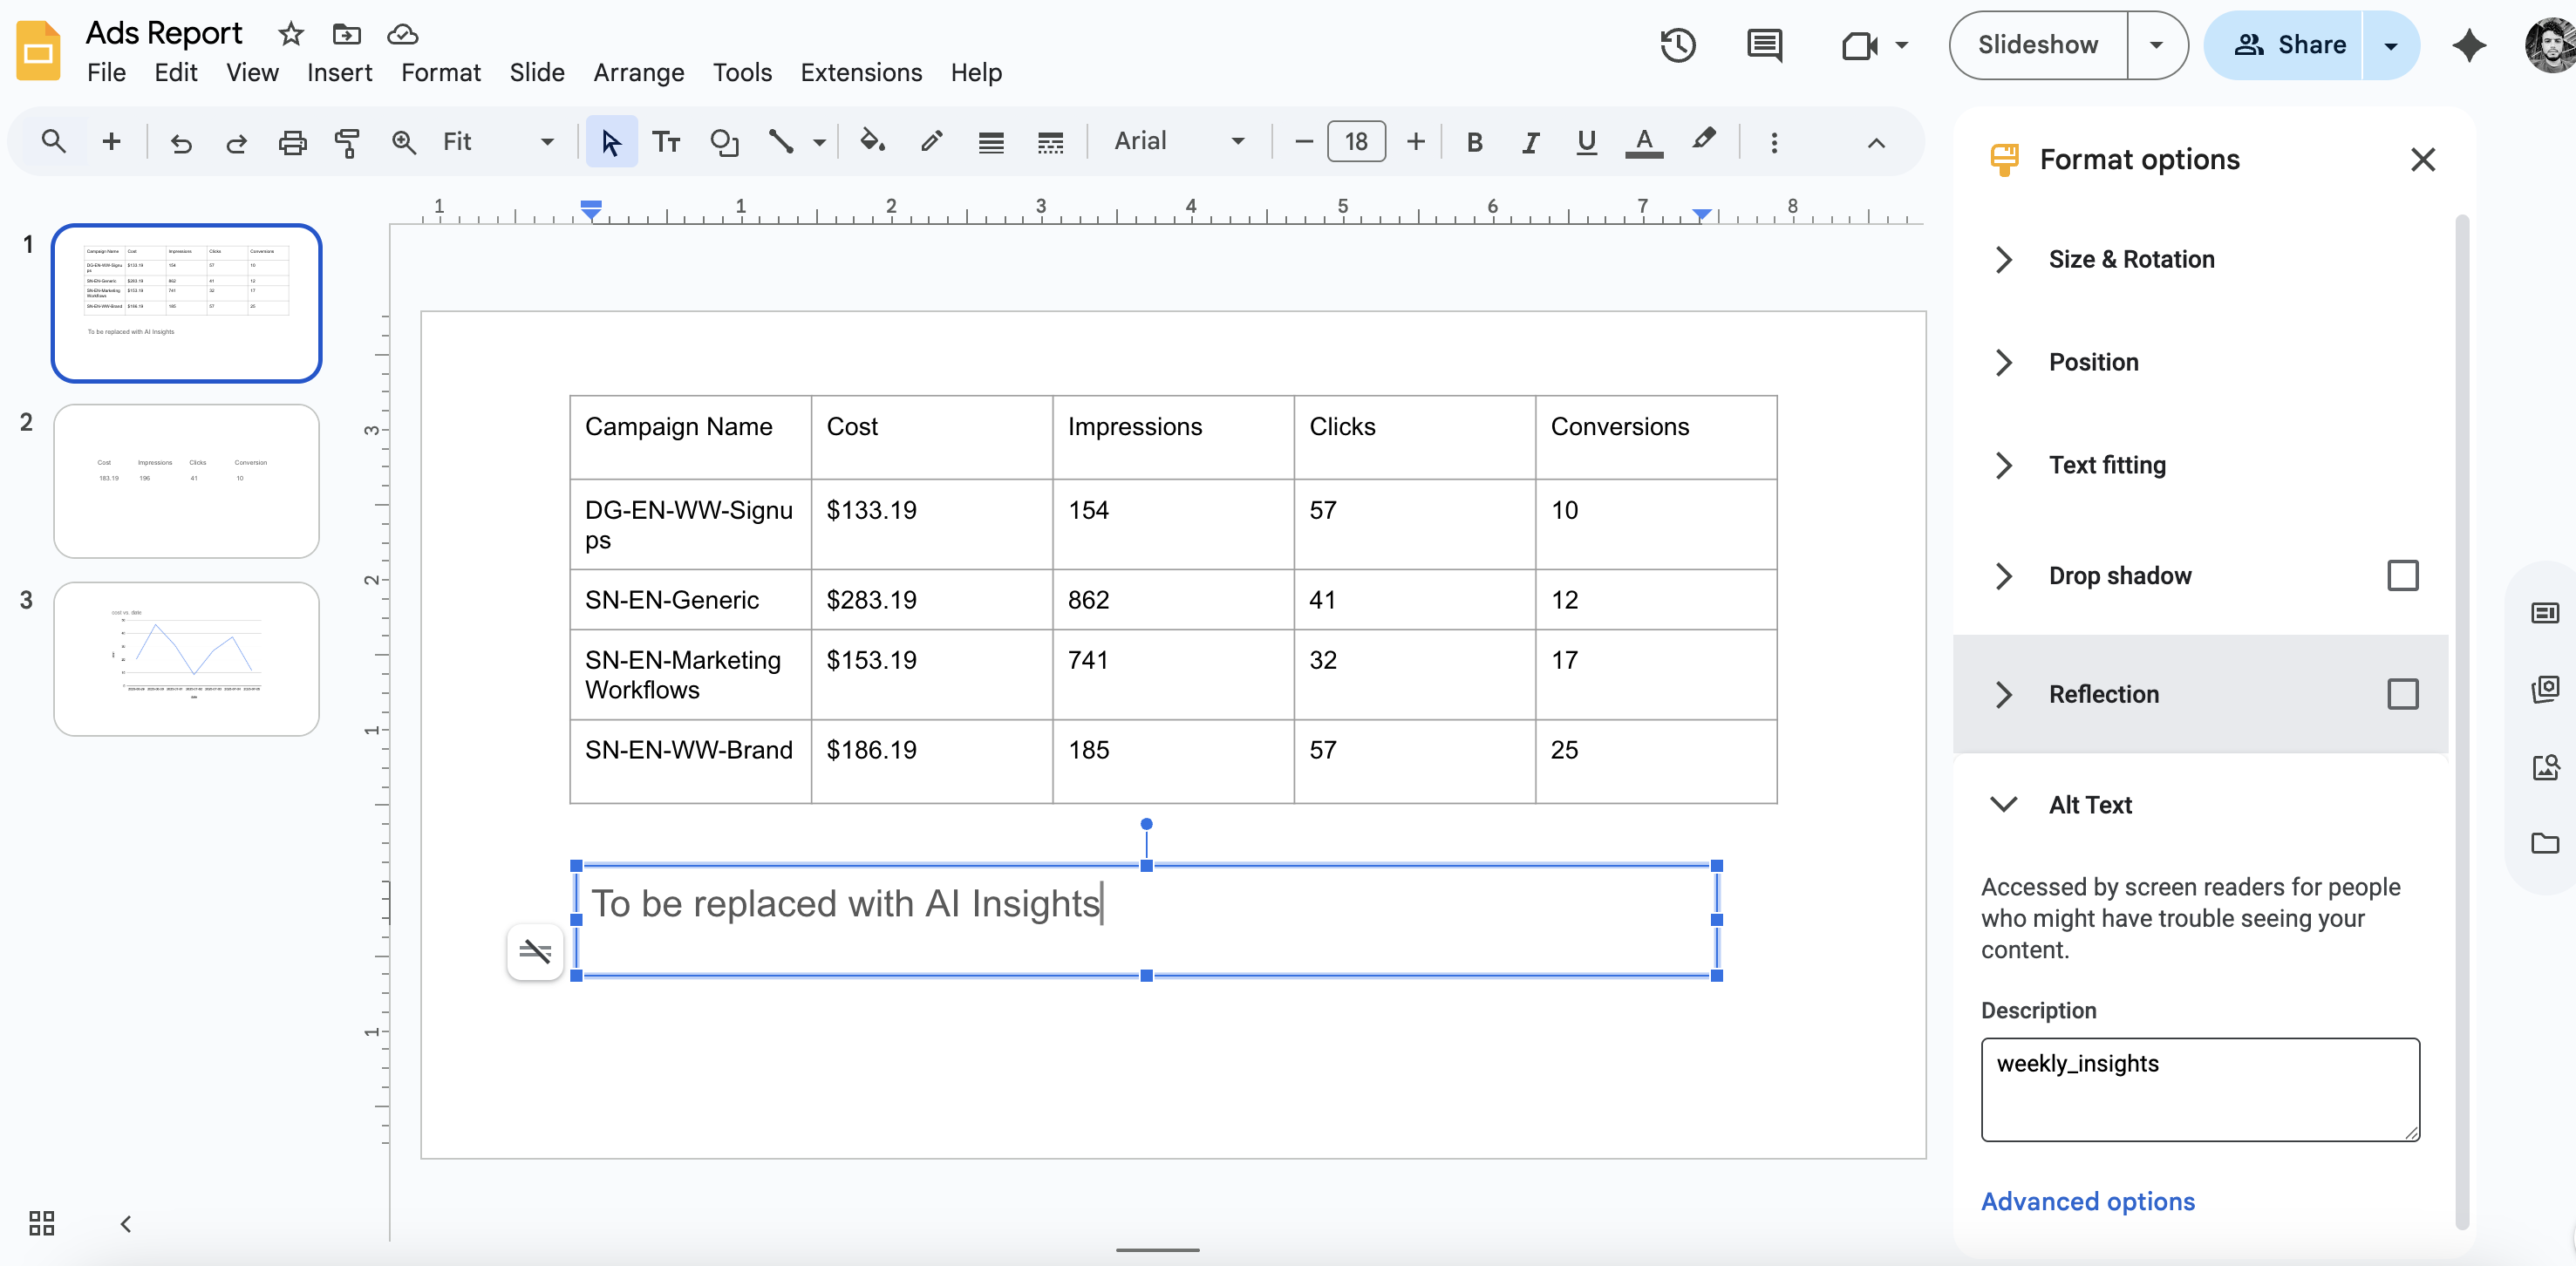Expand the Size & Rotation section
2576x1266 pixels.
(2130, 259)
